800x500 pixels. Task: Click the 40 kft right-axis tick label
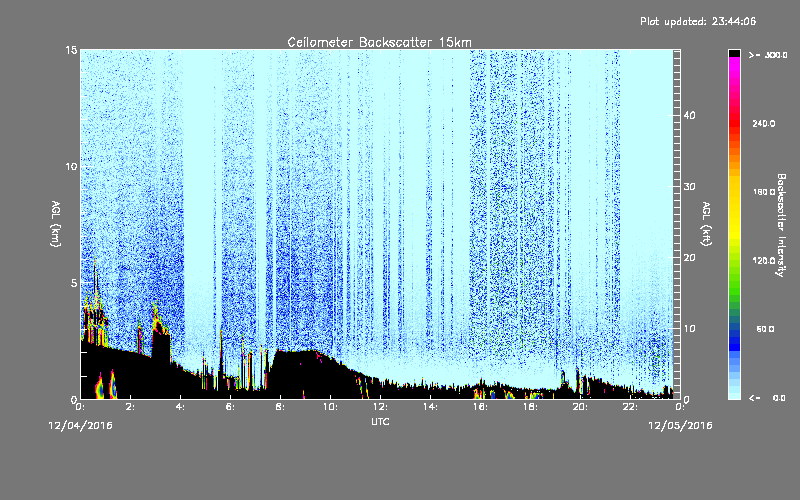(689, 115)
